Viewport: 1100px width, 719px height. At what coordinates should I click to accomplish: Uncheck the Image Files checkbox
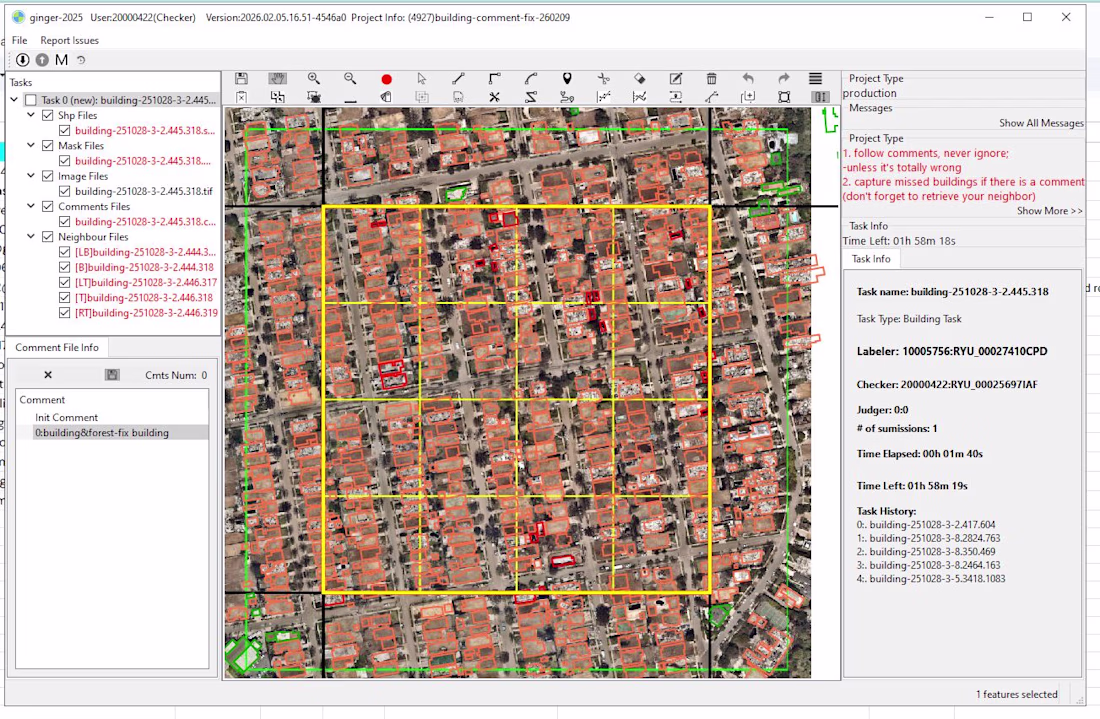48,176
